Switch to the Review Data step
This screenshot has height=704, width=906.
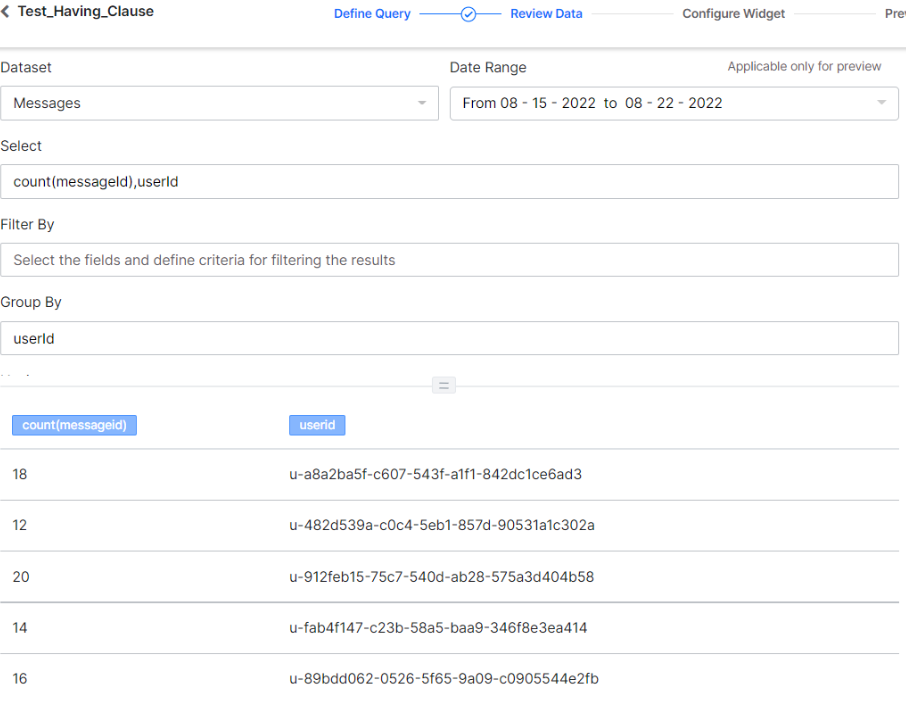546,13
